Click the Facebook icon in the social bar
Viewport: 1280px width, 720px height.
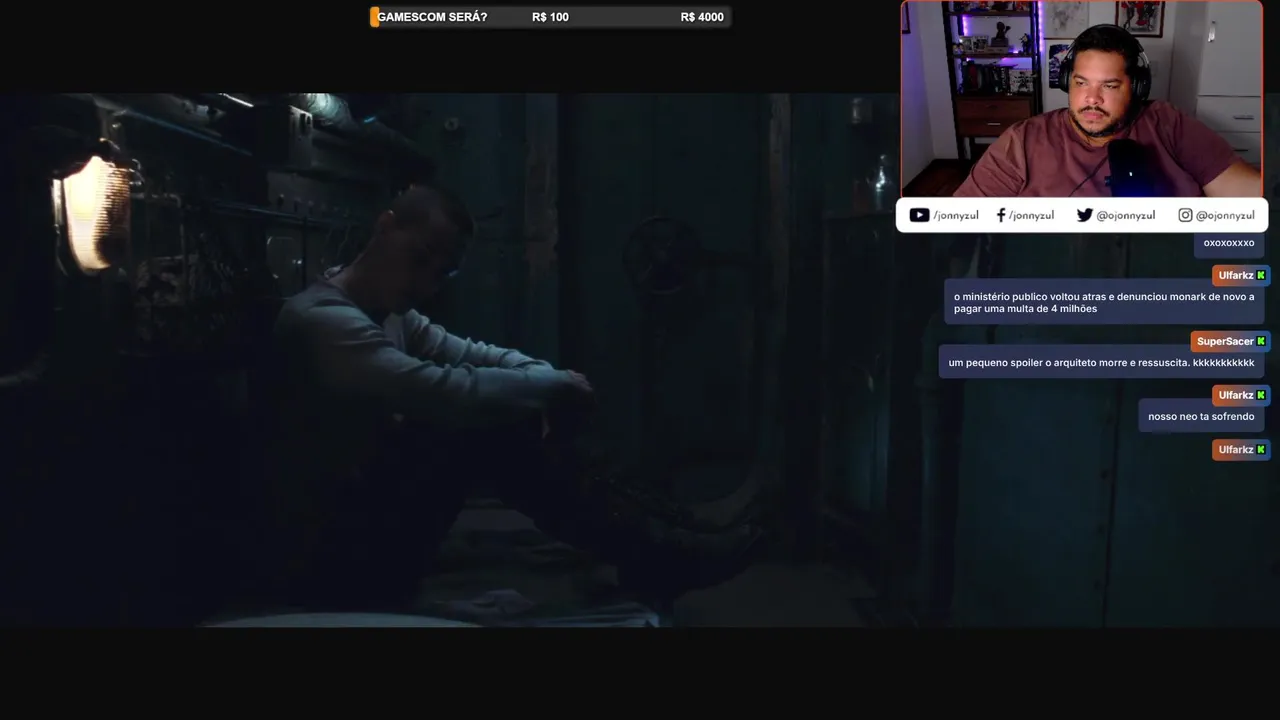(x=1000, y=215)
